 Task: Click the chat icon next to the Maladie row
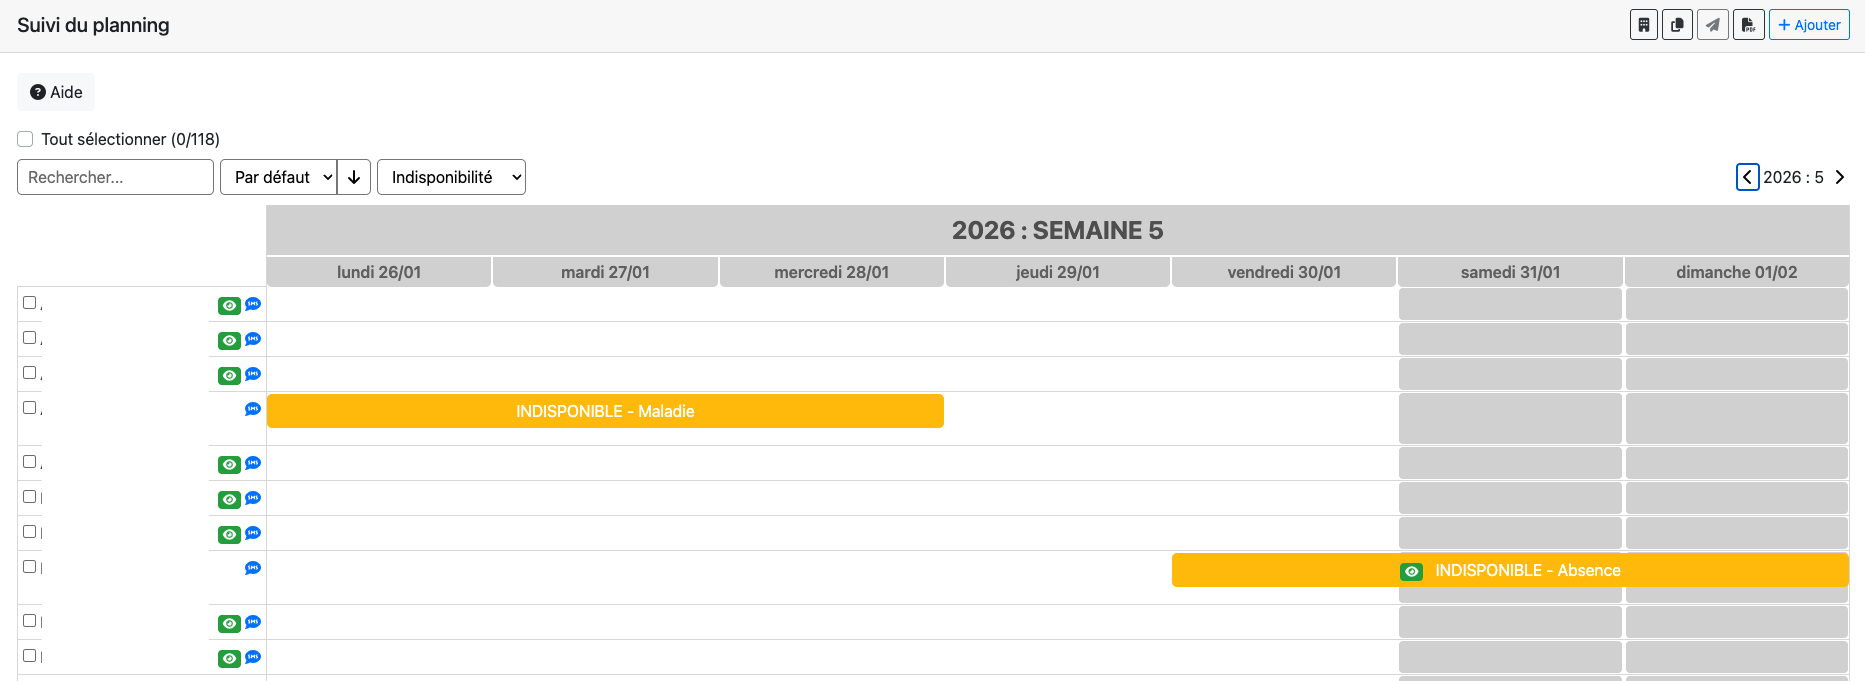pos(253,409)
